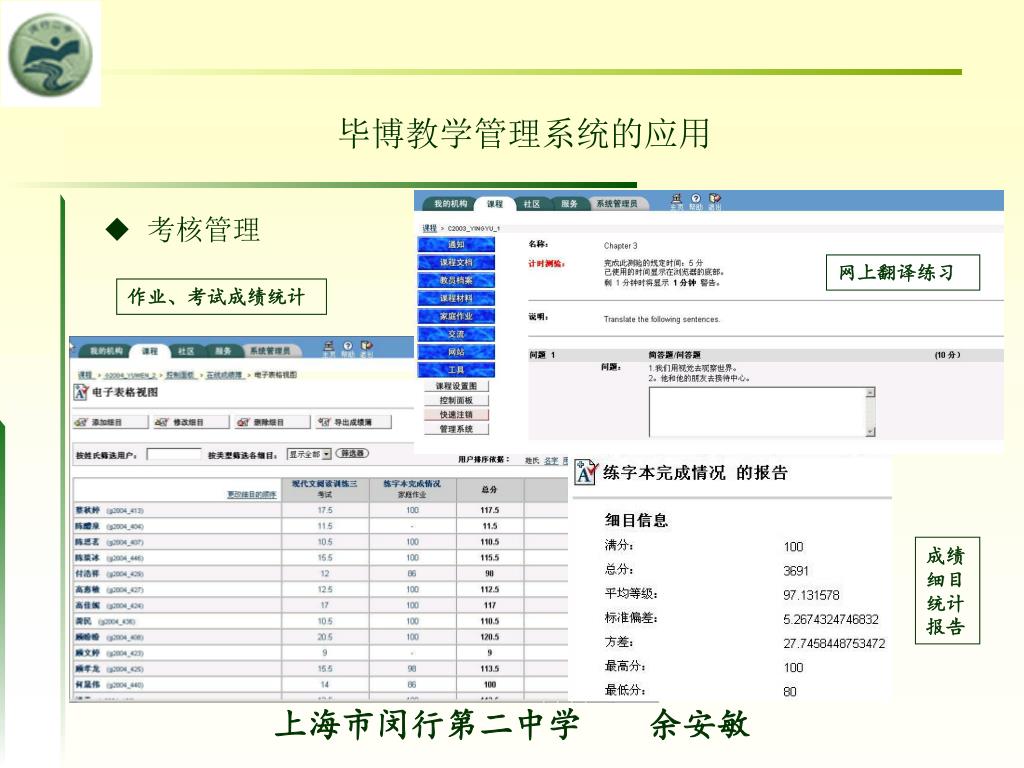Click the 修改细目 button
Image resolution: width=1024 pixels, height=768 pixels.
coord(192,422)
